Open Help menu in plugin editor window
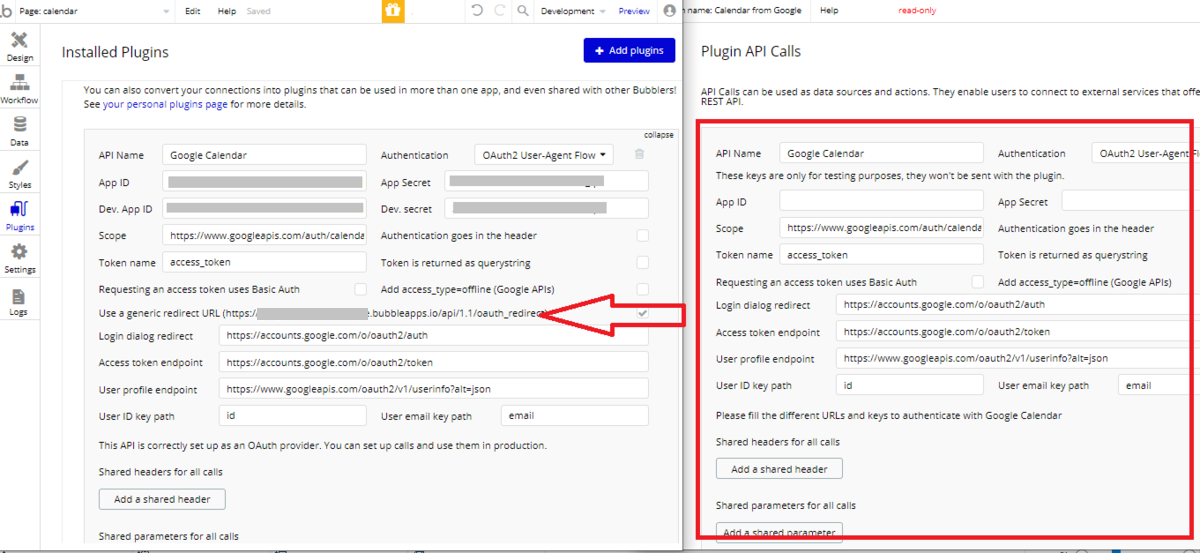Viewport: 1200px width, 553px height. (829, 11)
